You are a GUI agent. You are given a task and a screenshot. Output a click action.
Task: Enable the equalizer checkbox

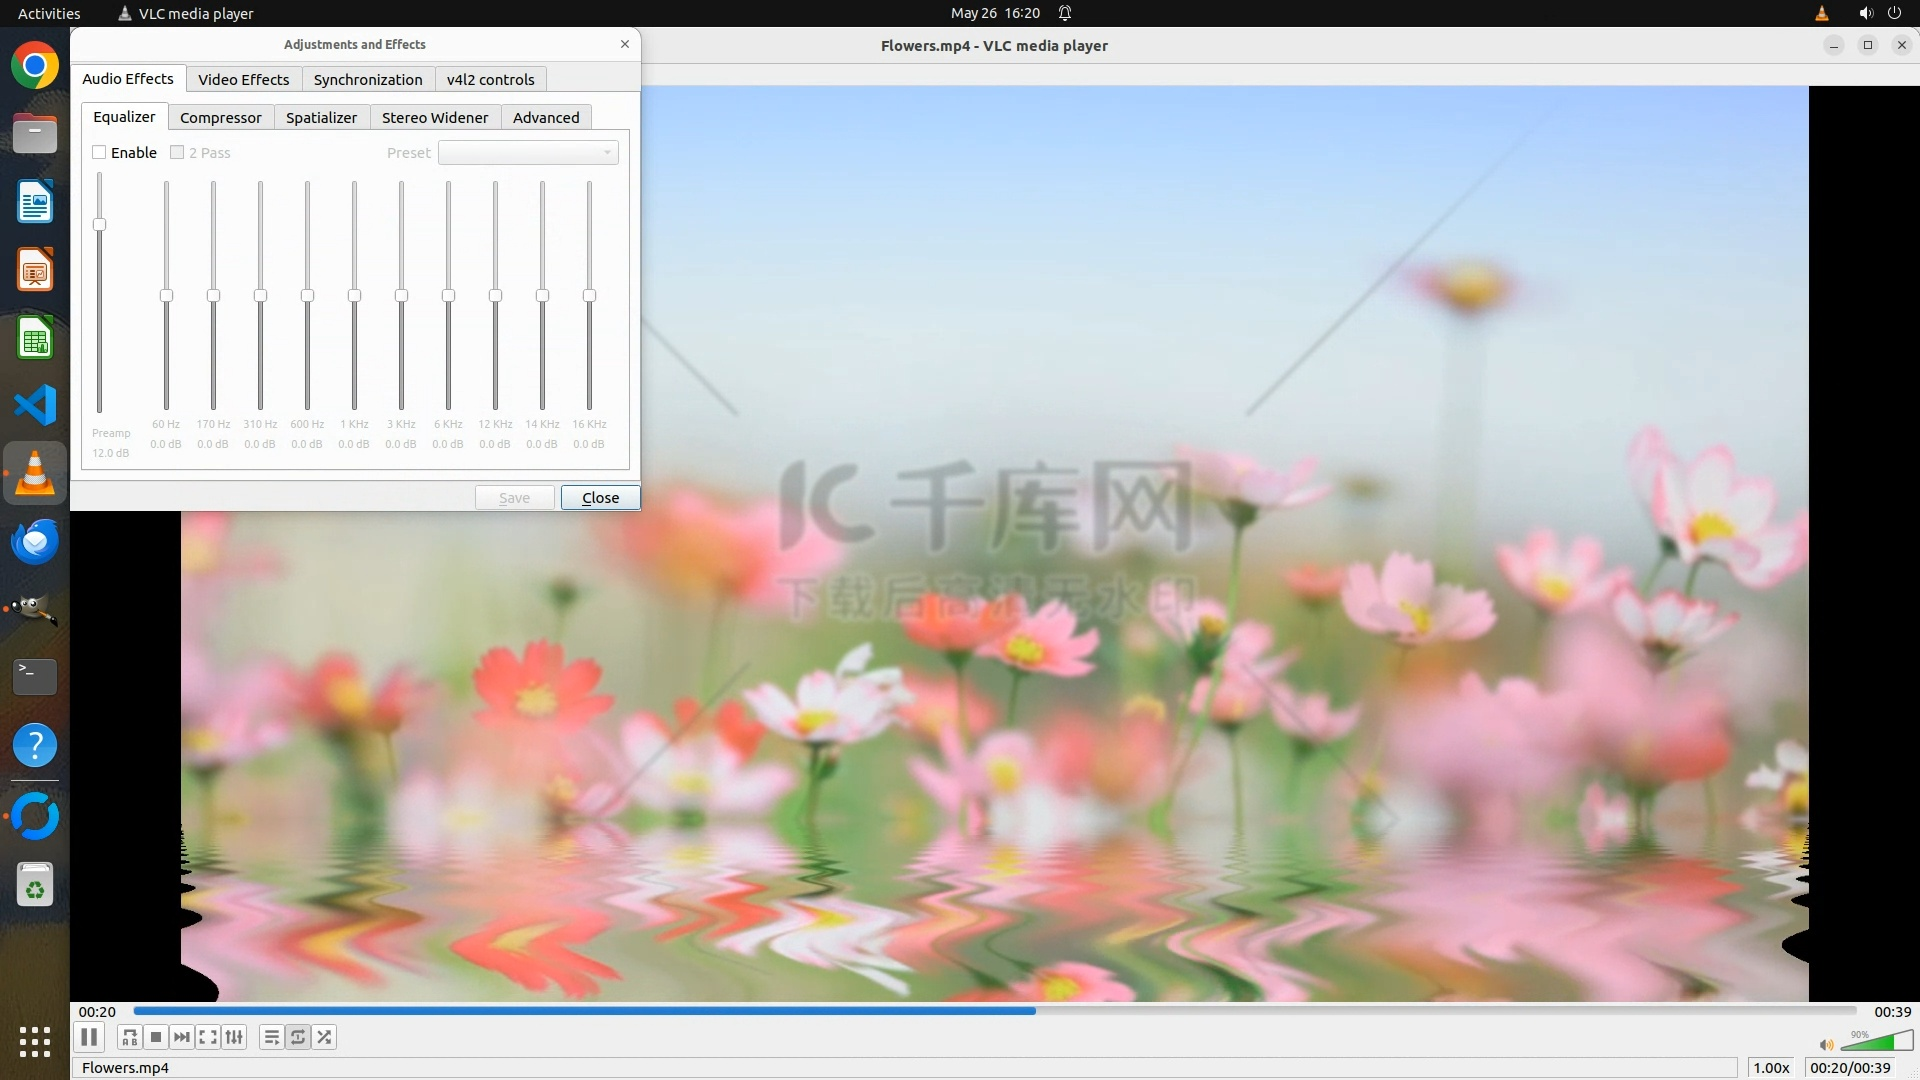tap(99, 152)
